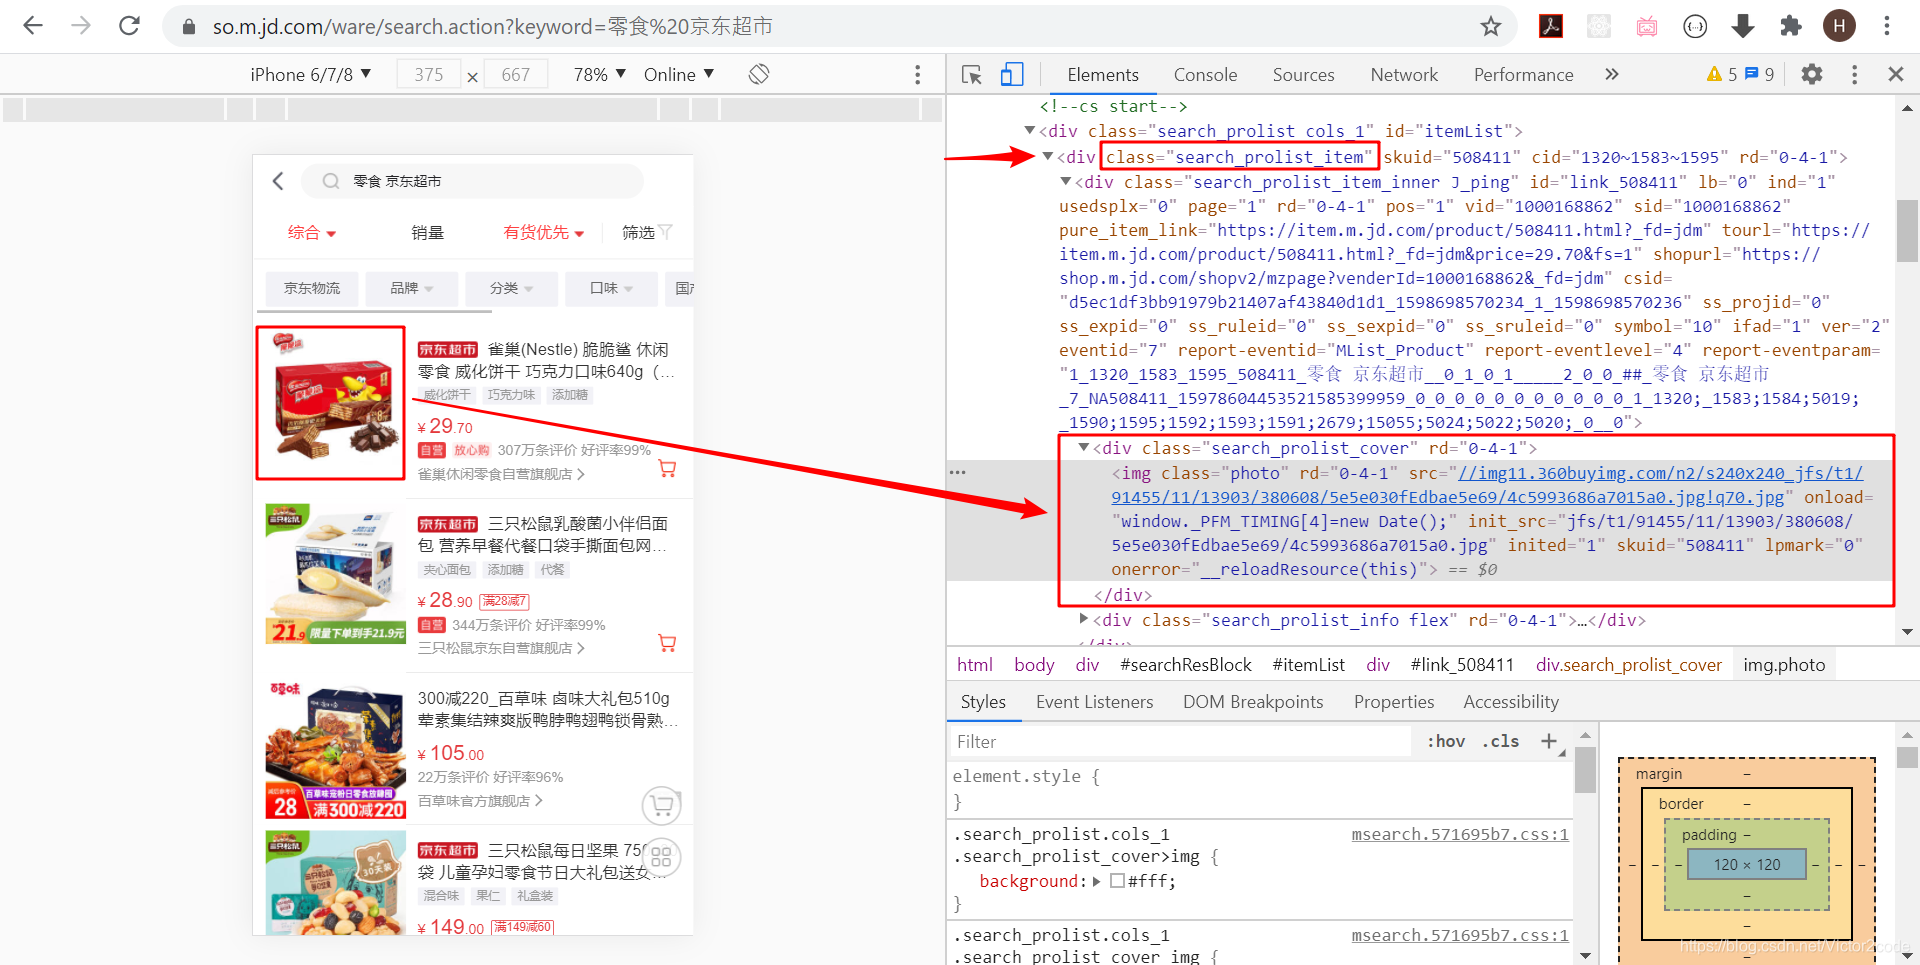
Task: Click the pink bilibili extension icon
Action: point(1647,26)
